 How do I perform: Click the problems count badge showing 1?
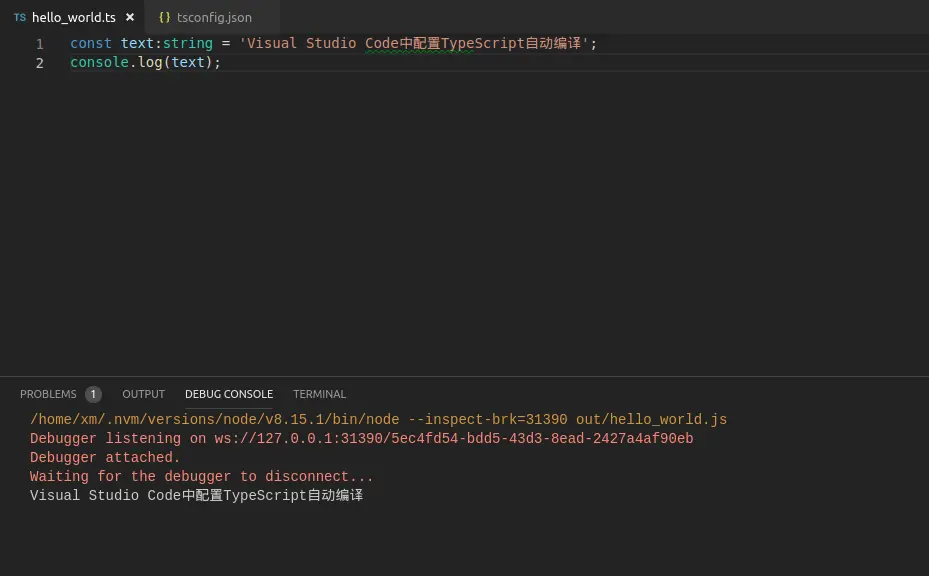point(93,394)
